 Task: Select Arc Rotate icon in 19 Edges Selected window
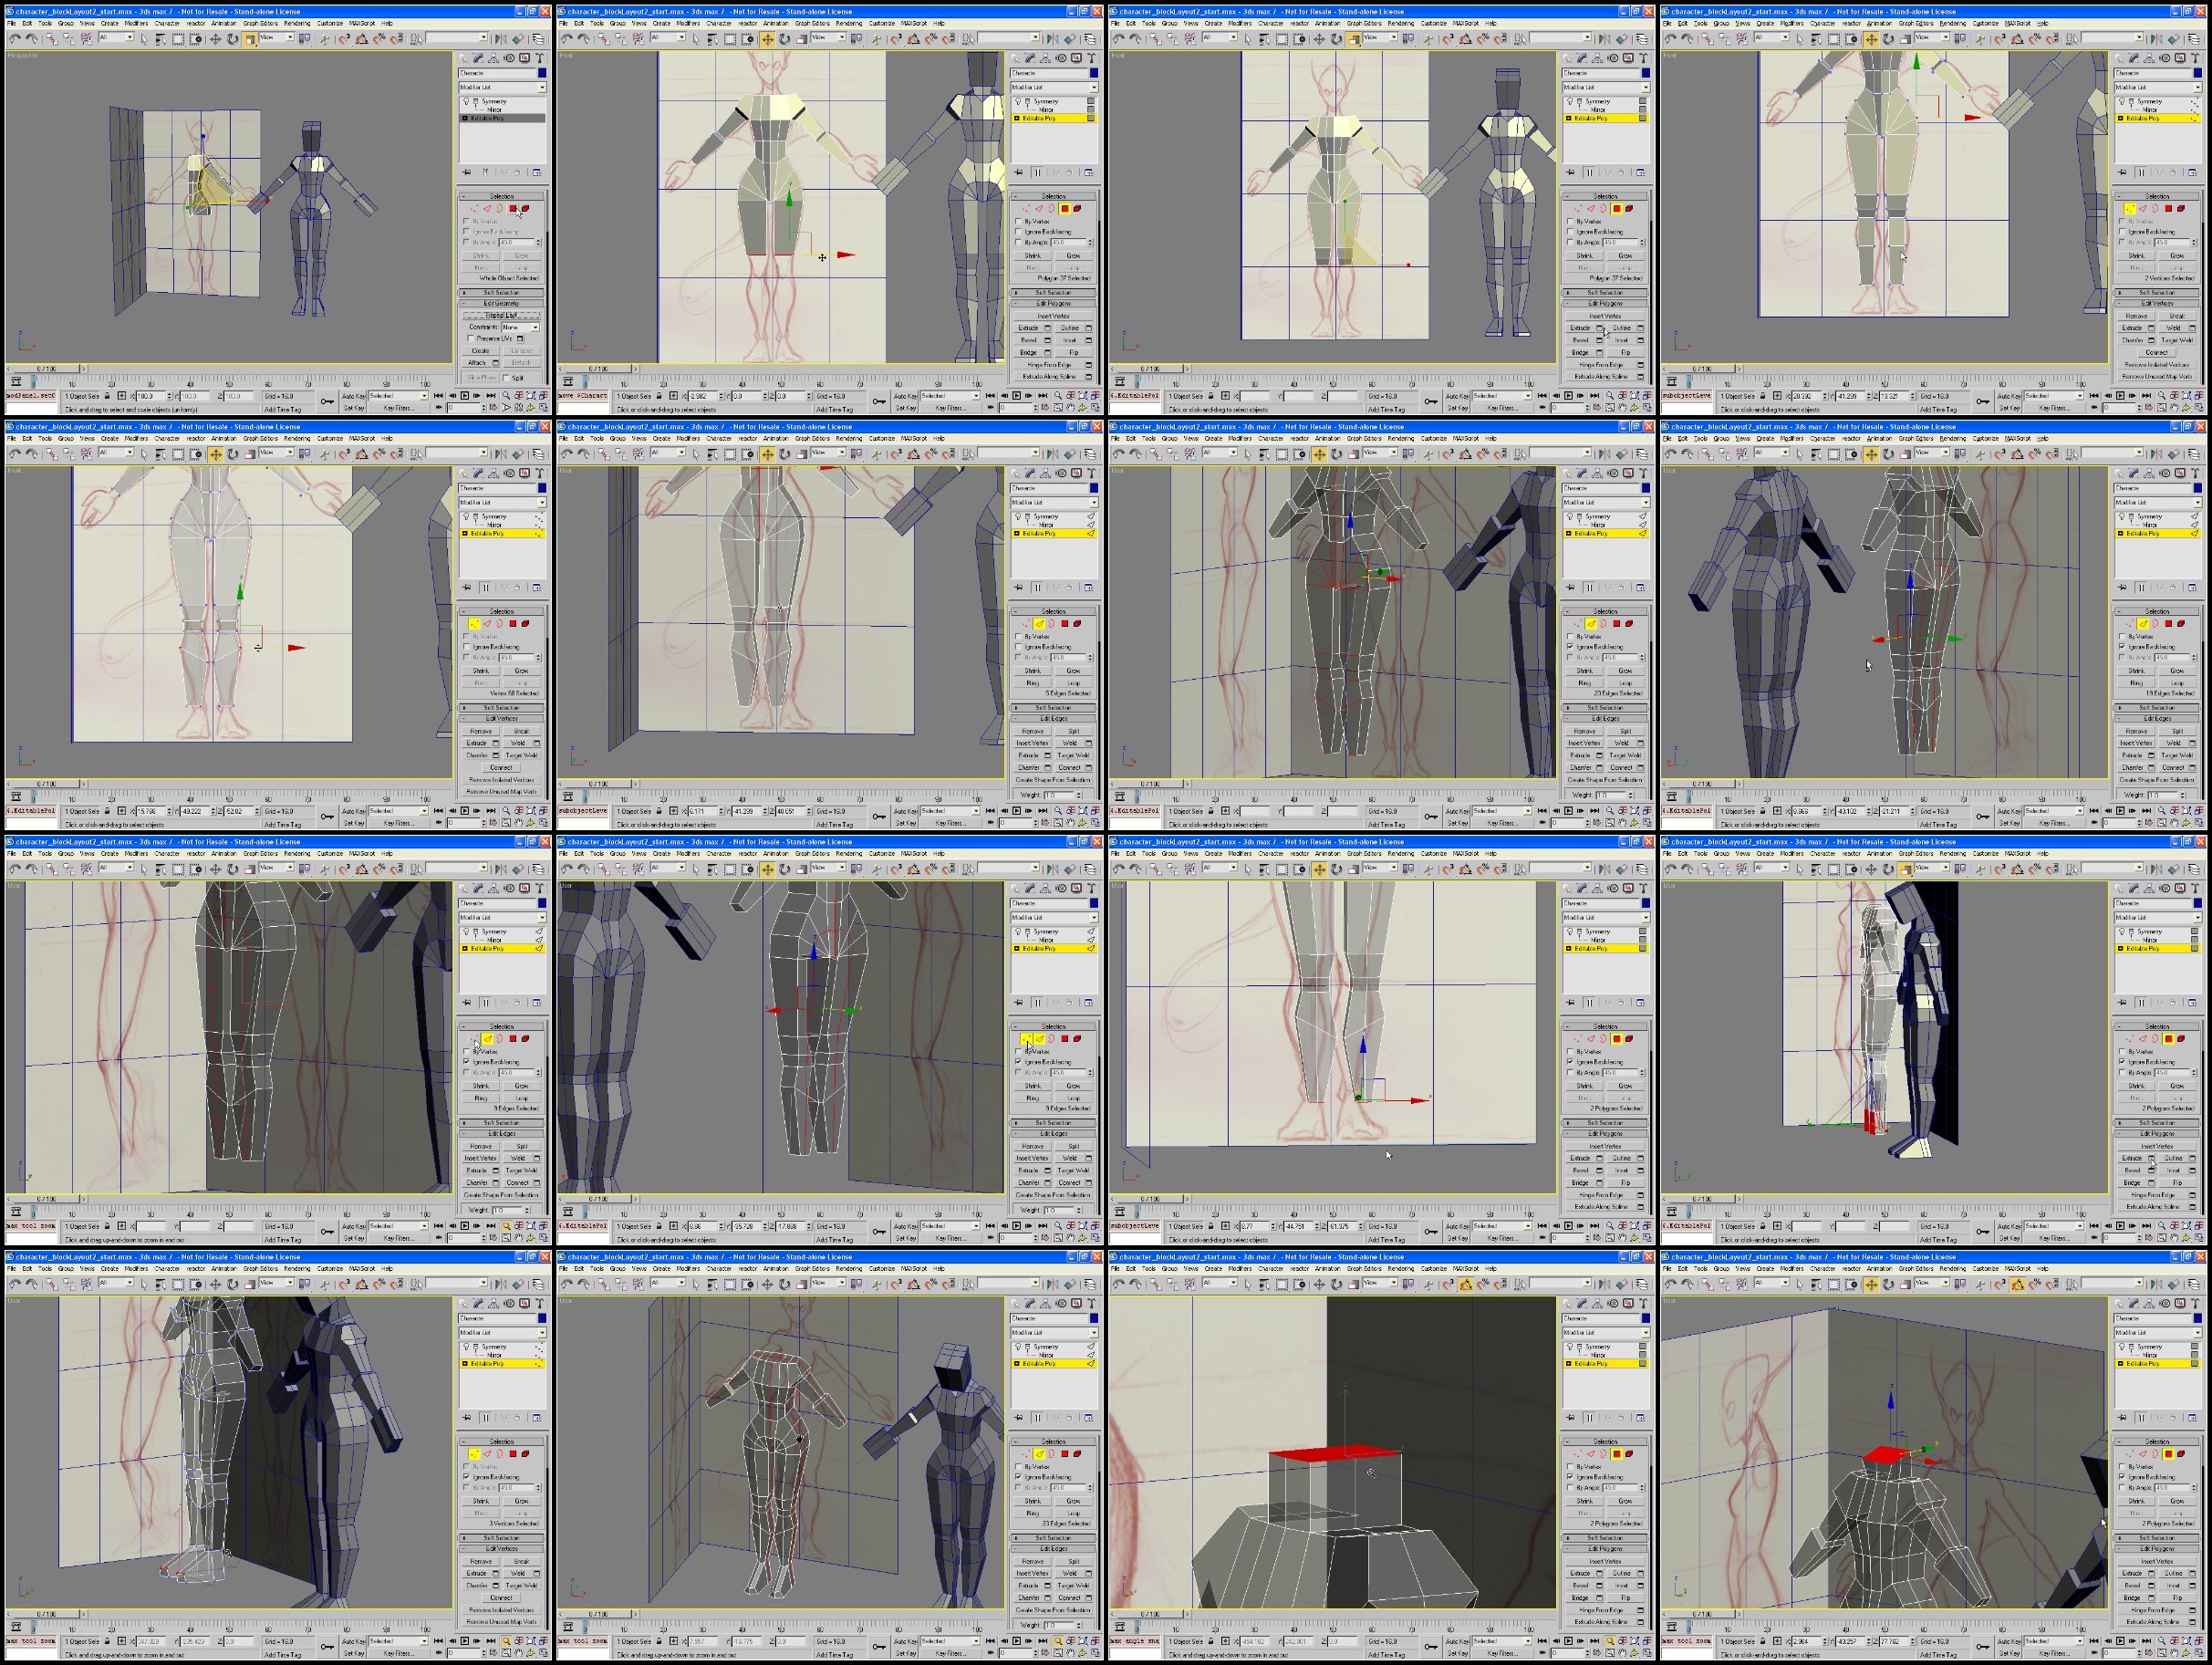coord(2186,823)
